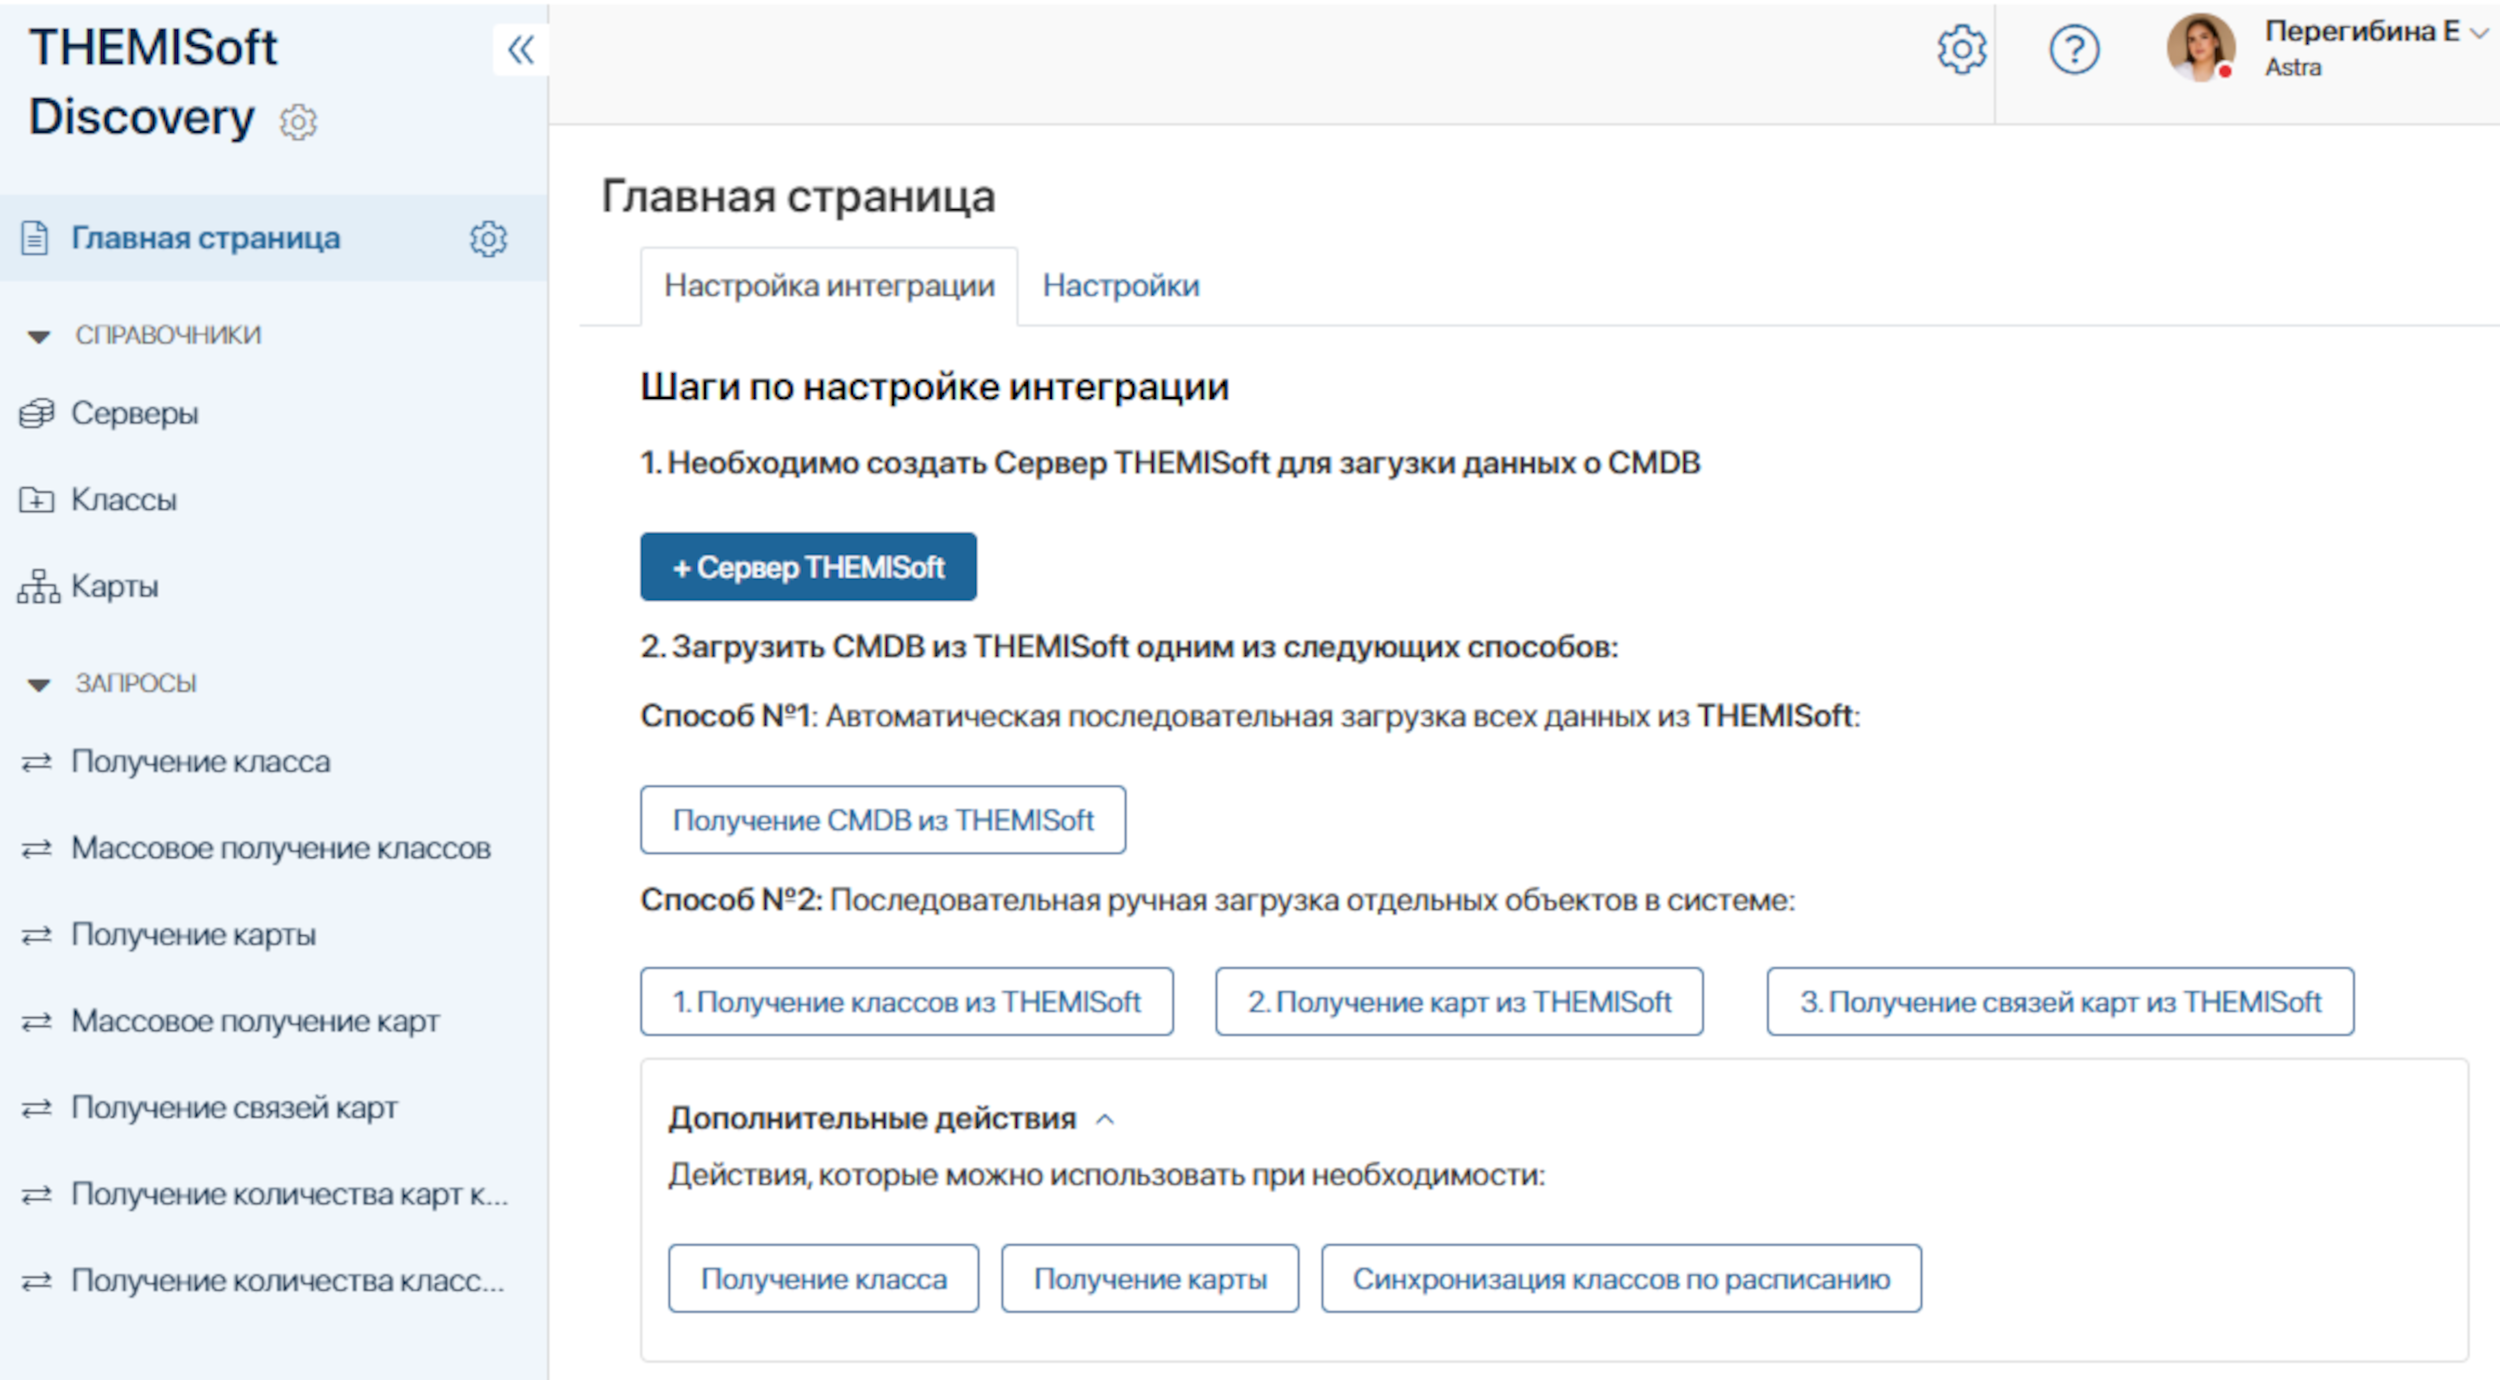Collapse Дополнительные действия panel chevron
Viewport: 2500px width, 1380px height.
point(1104,1119)
